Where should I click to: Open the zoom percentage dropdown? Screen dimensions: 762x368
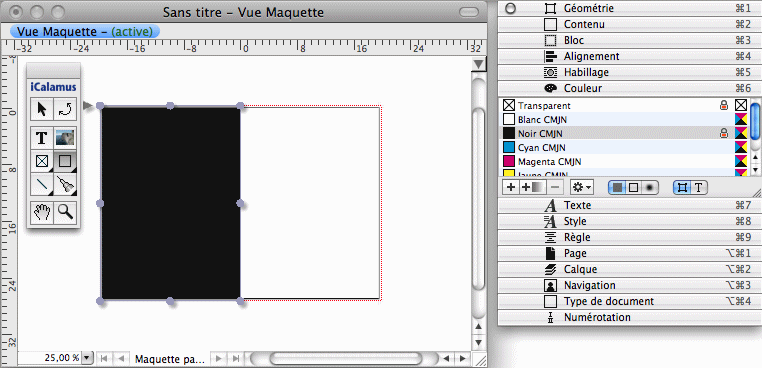click(87, 358)
